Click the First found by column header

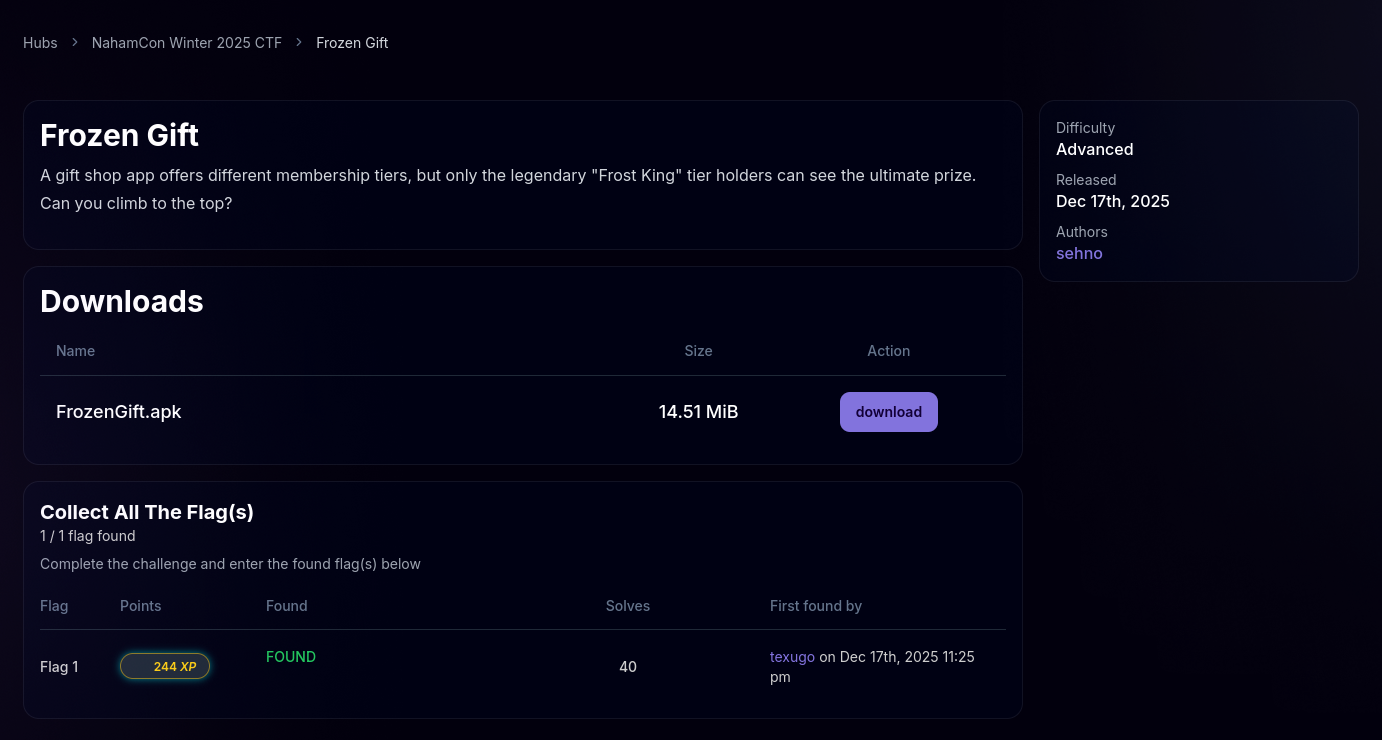[x=815, y=606]
